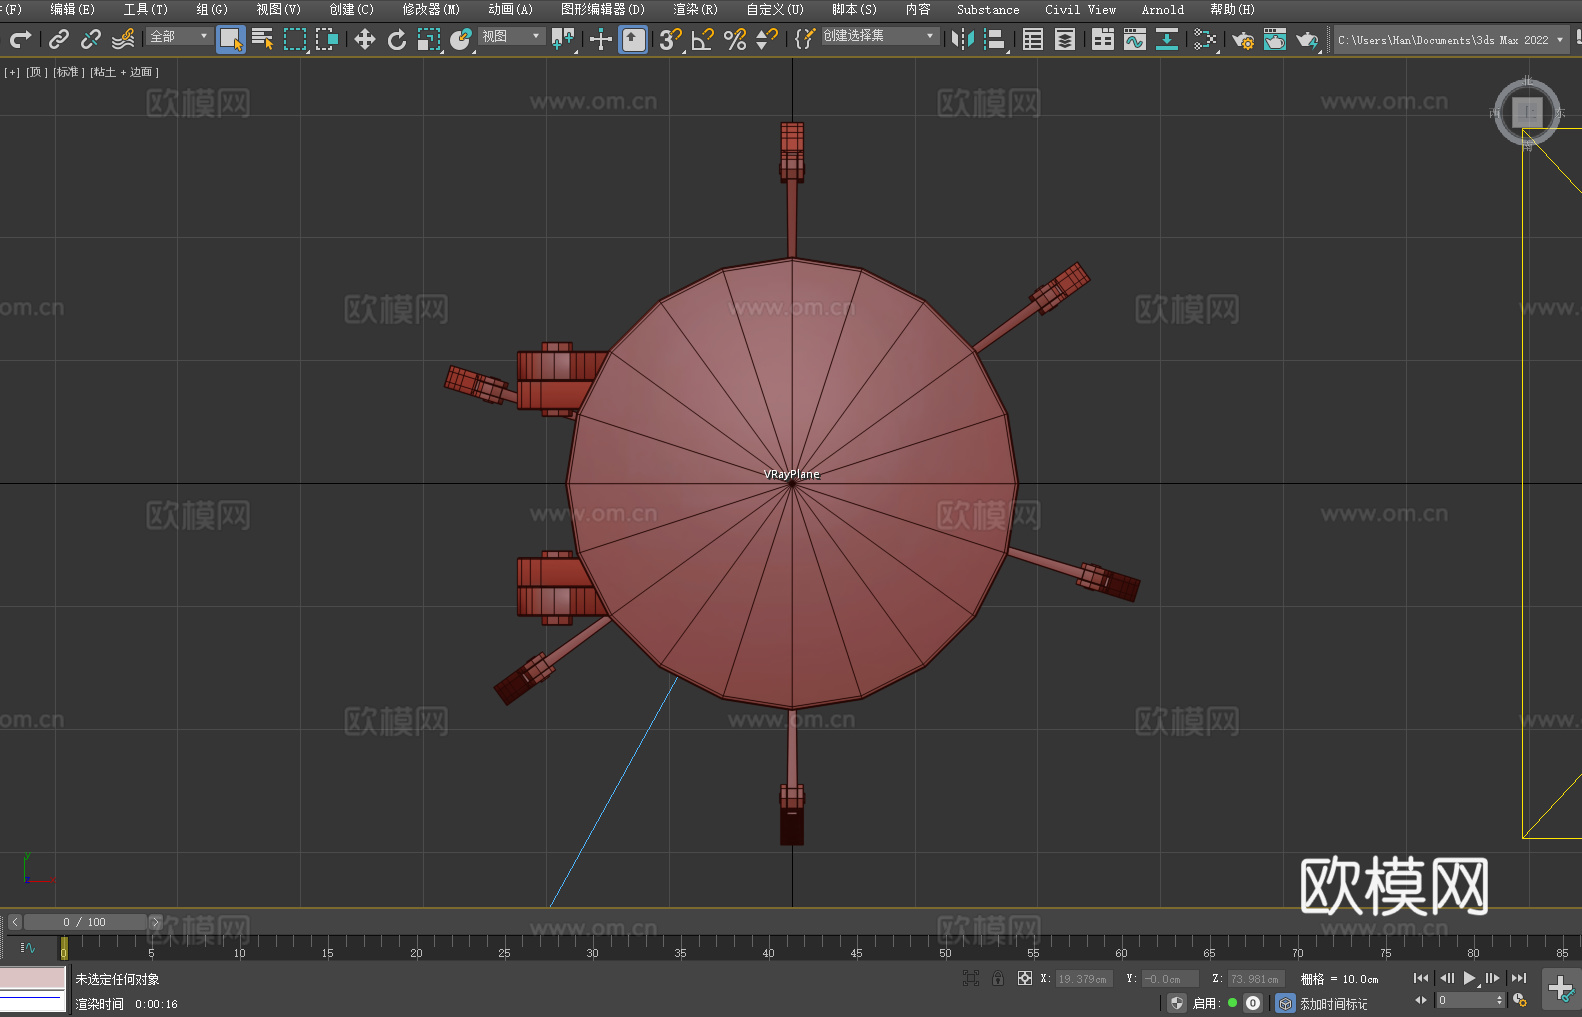Image resolution: width=1582 pixels, height=1017 pixels.
Task: Click the [顶] viewport view label
Action: (37, 72)
